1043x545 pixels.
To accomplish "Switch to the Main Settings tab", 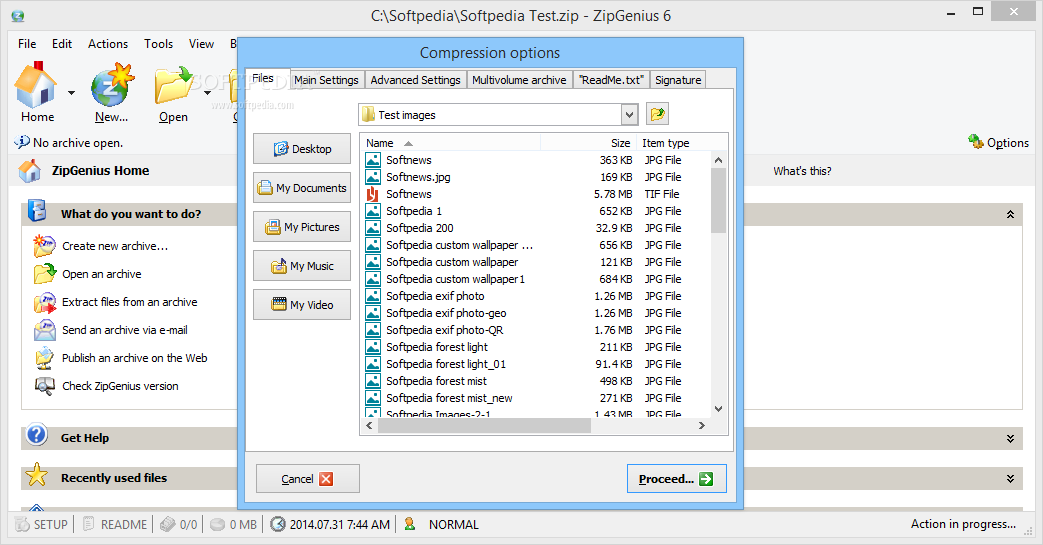I will point(326,80).
